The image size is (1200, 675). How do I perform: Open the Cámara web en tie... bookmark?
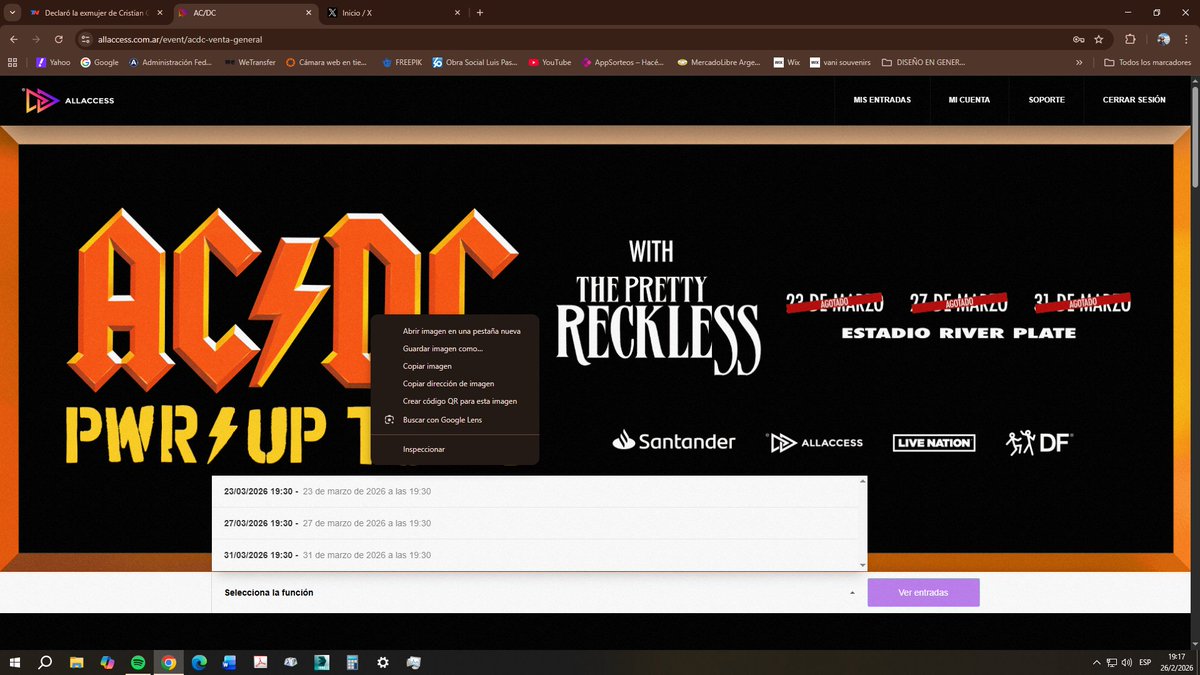[327, 62]
